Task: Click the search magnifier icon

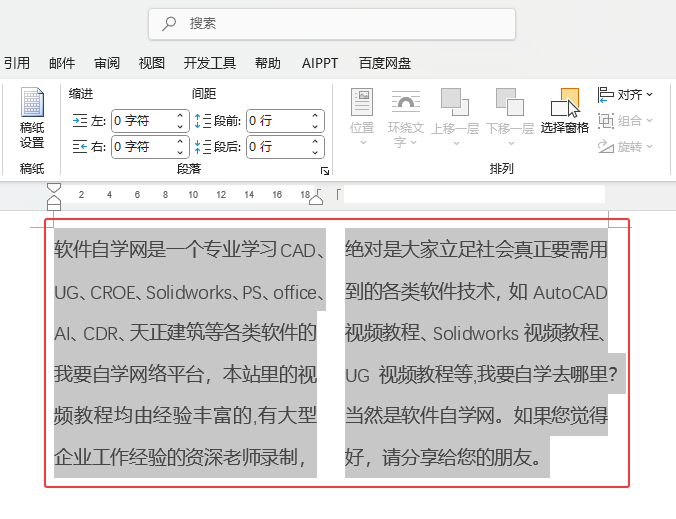Action: [x=169, y=23]
